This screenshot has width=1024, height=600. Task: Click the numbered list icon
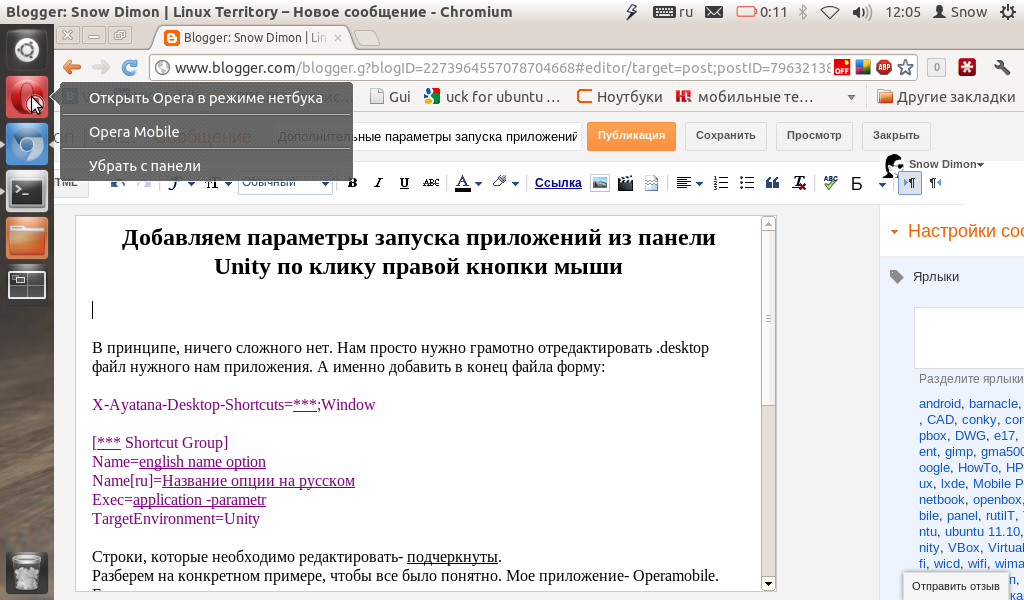tap(721, 183)
